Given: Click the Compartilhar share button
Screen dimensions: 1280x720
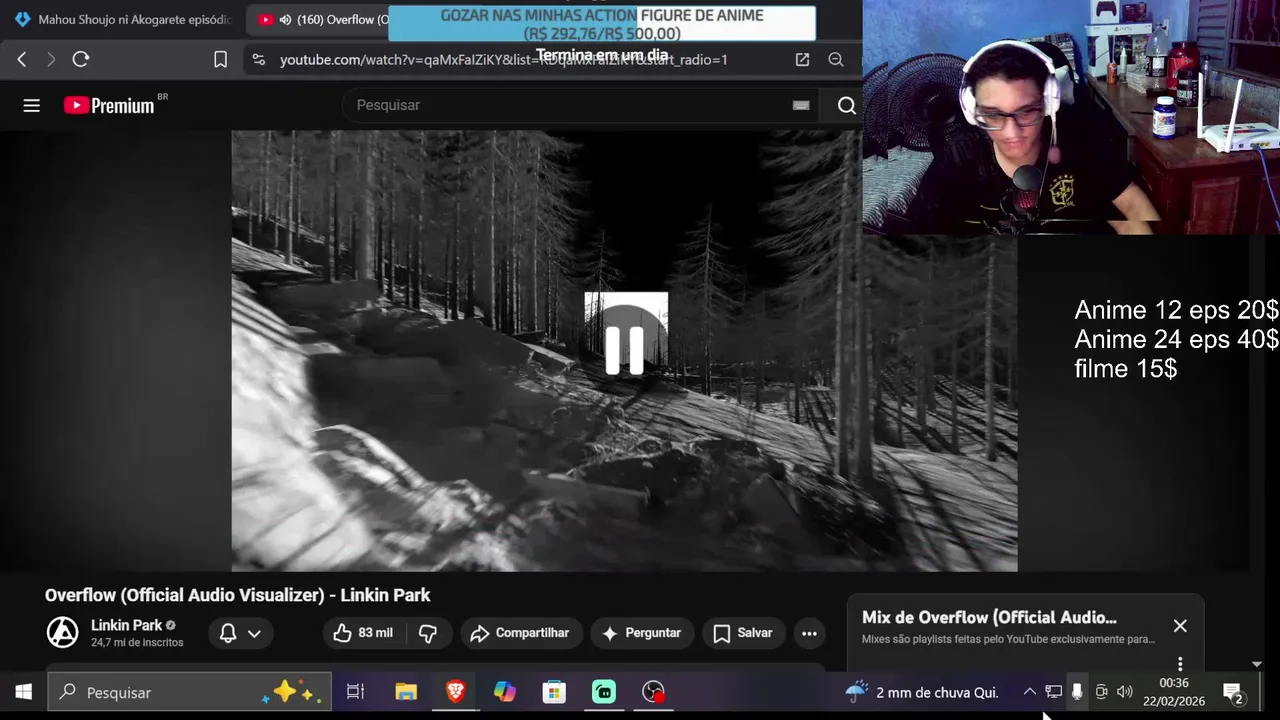Looking at the screenshot, I should [x=520, y=633].
